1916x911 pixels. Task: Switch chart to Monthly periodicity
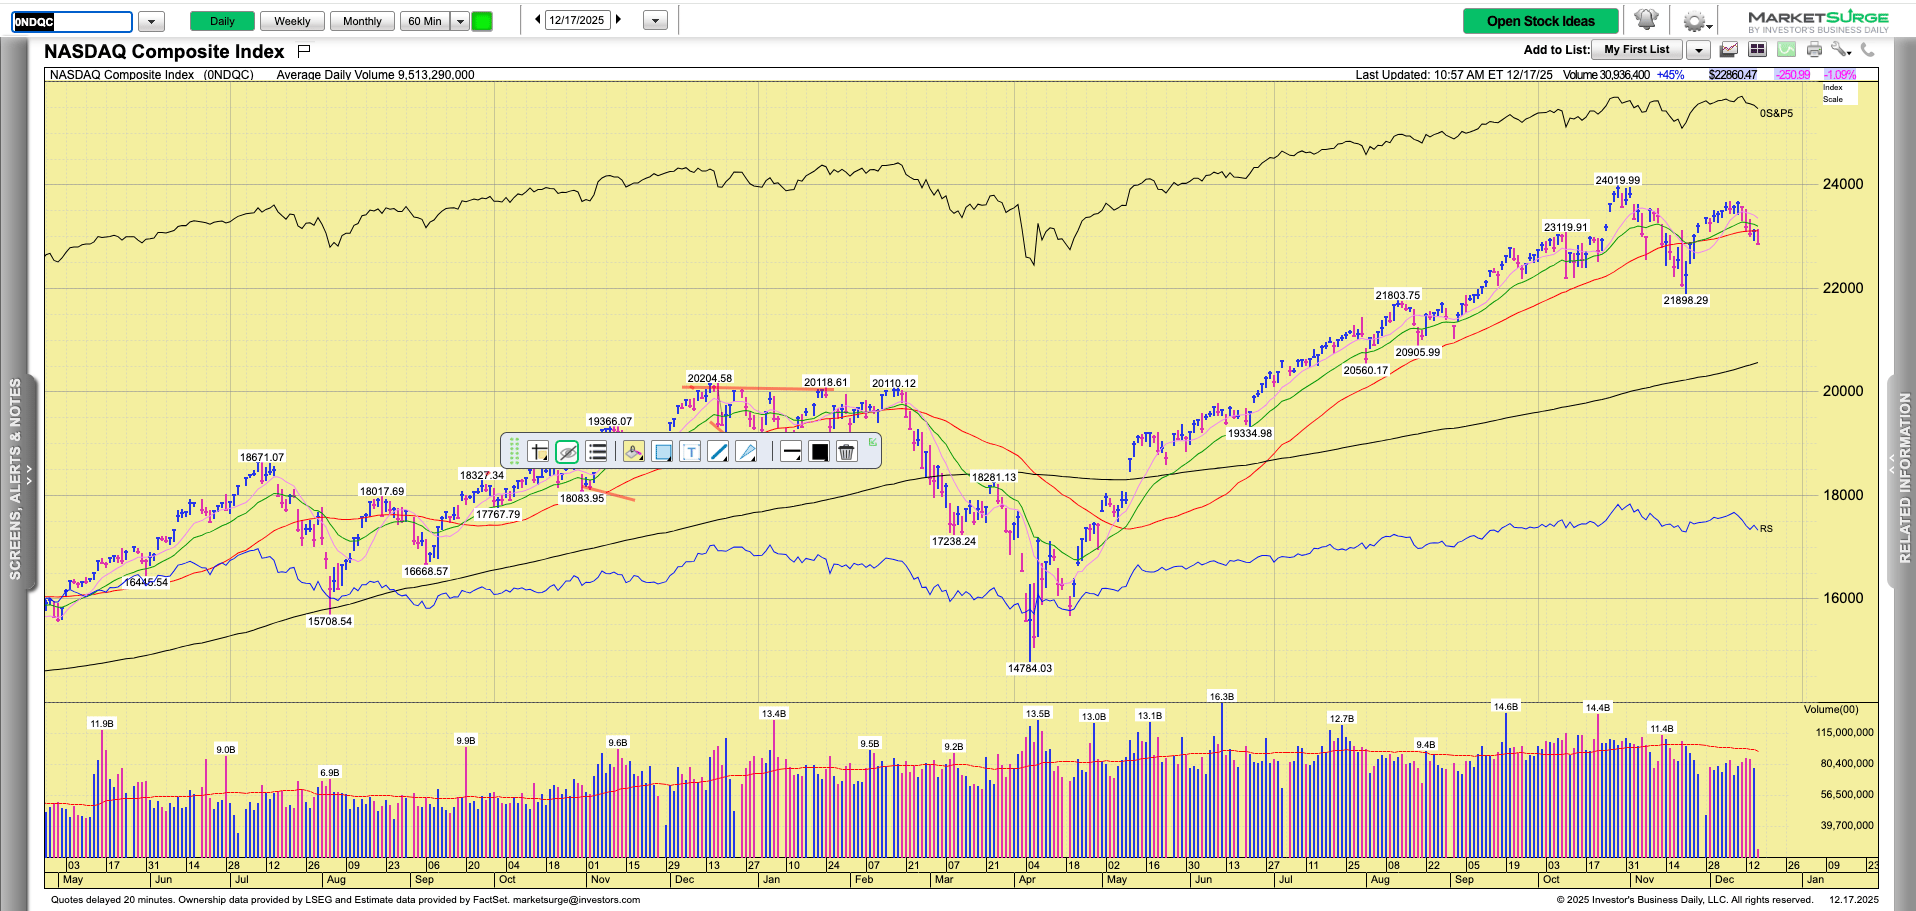point(362,21)
